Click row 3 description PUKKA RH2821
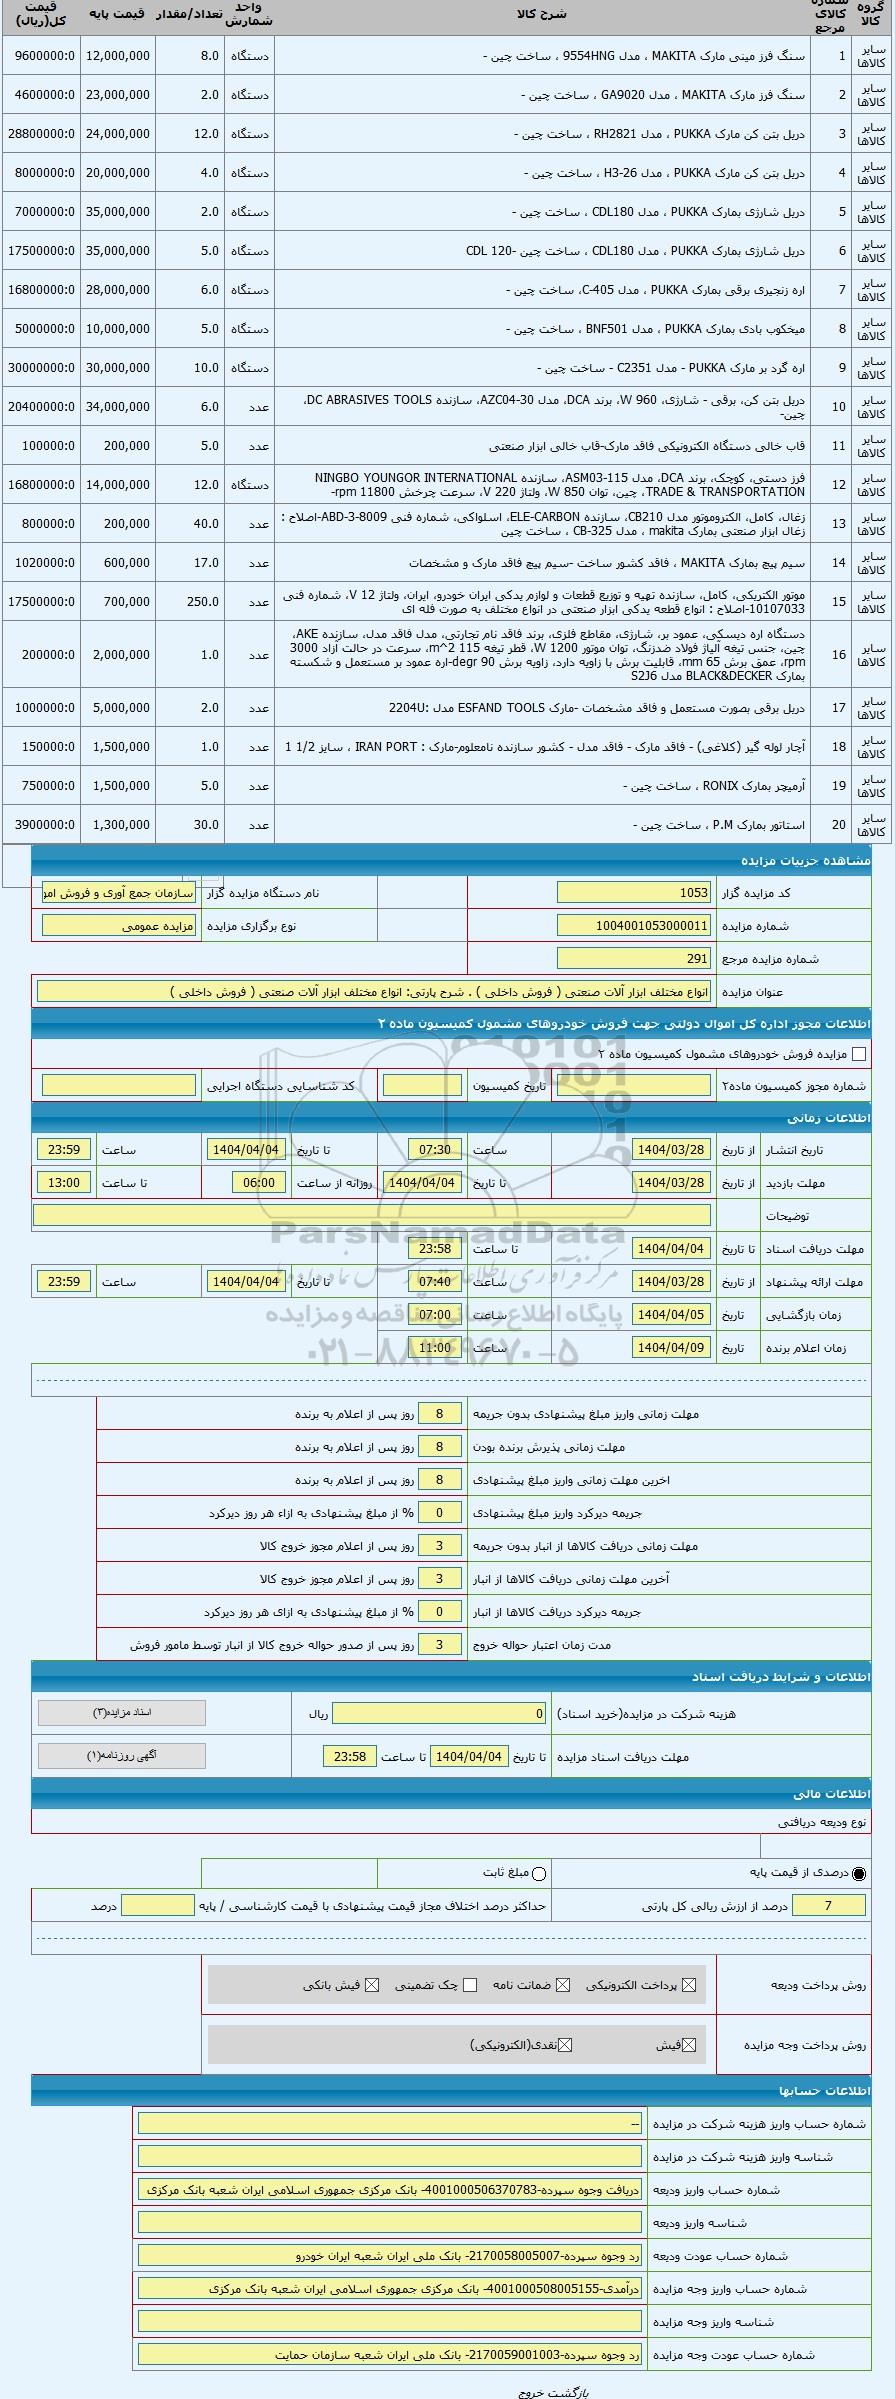Viewport: 895px width, 2399px height. pos(659,134)
